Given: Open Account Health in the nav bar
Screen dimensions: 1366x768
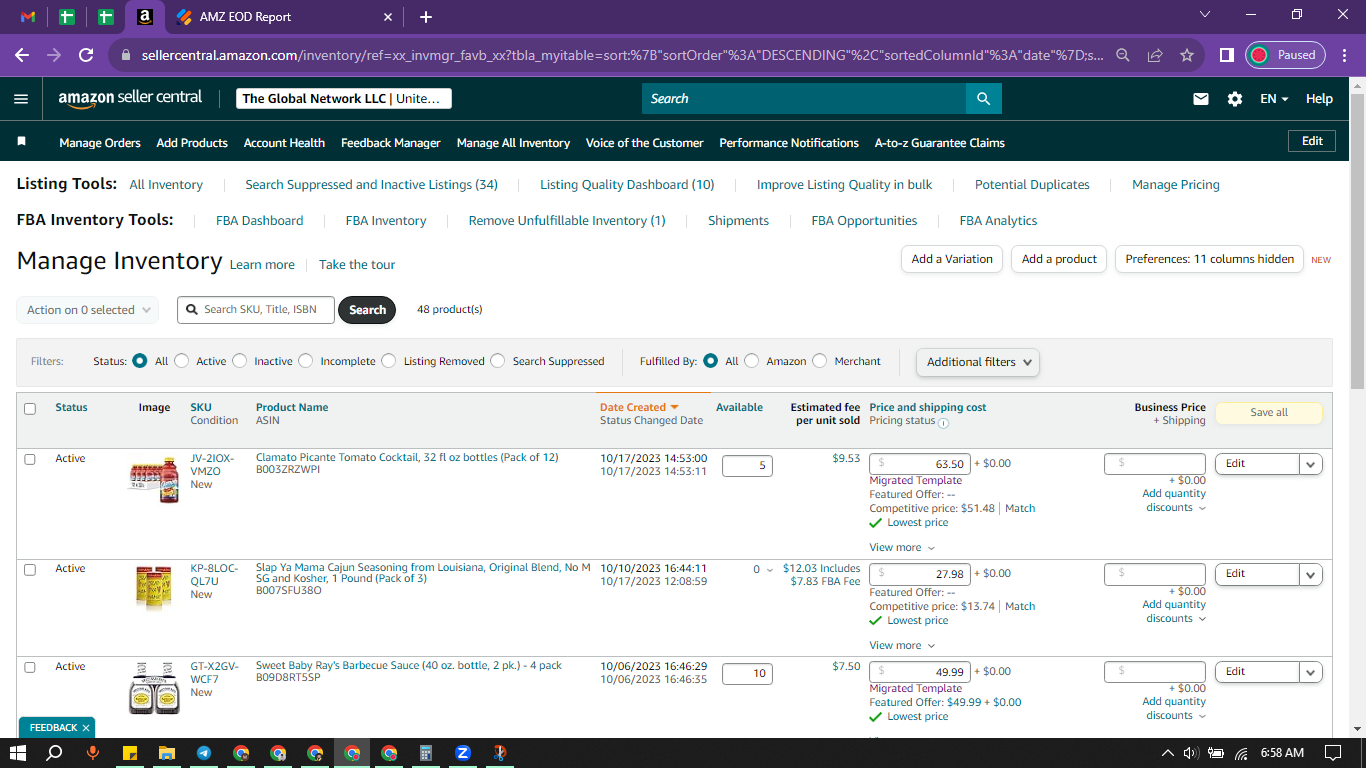Looking at the screenshot, I should tap(284, 143).
